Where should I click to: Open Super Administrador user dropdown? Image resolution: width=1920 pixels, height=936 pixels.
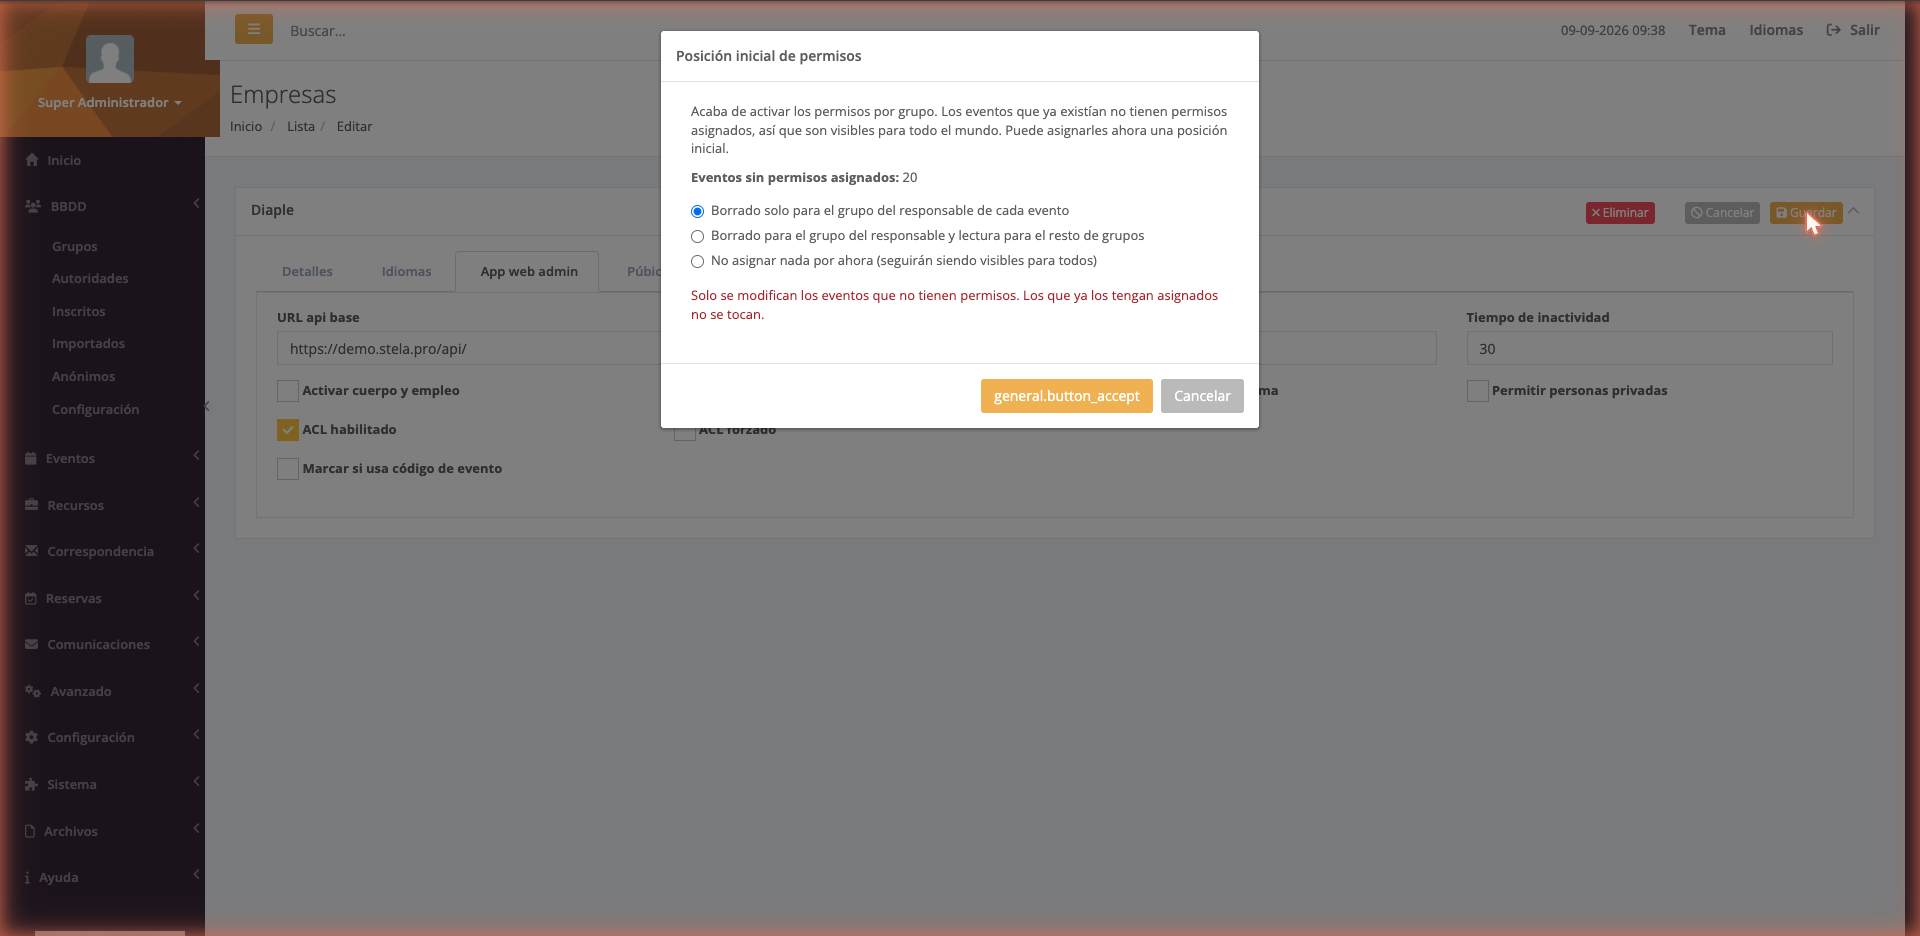110,102
